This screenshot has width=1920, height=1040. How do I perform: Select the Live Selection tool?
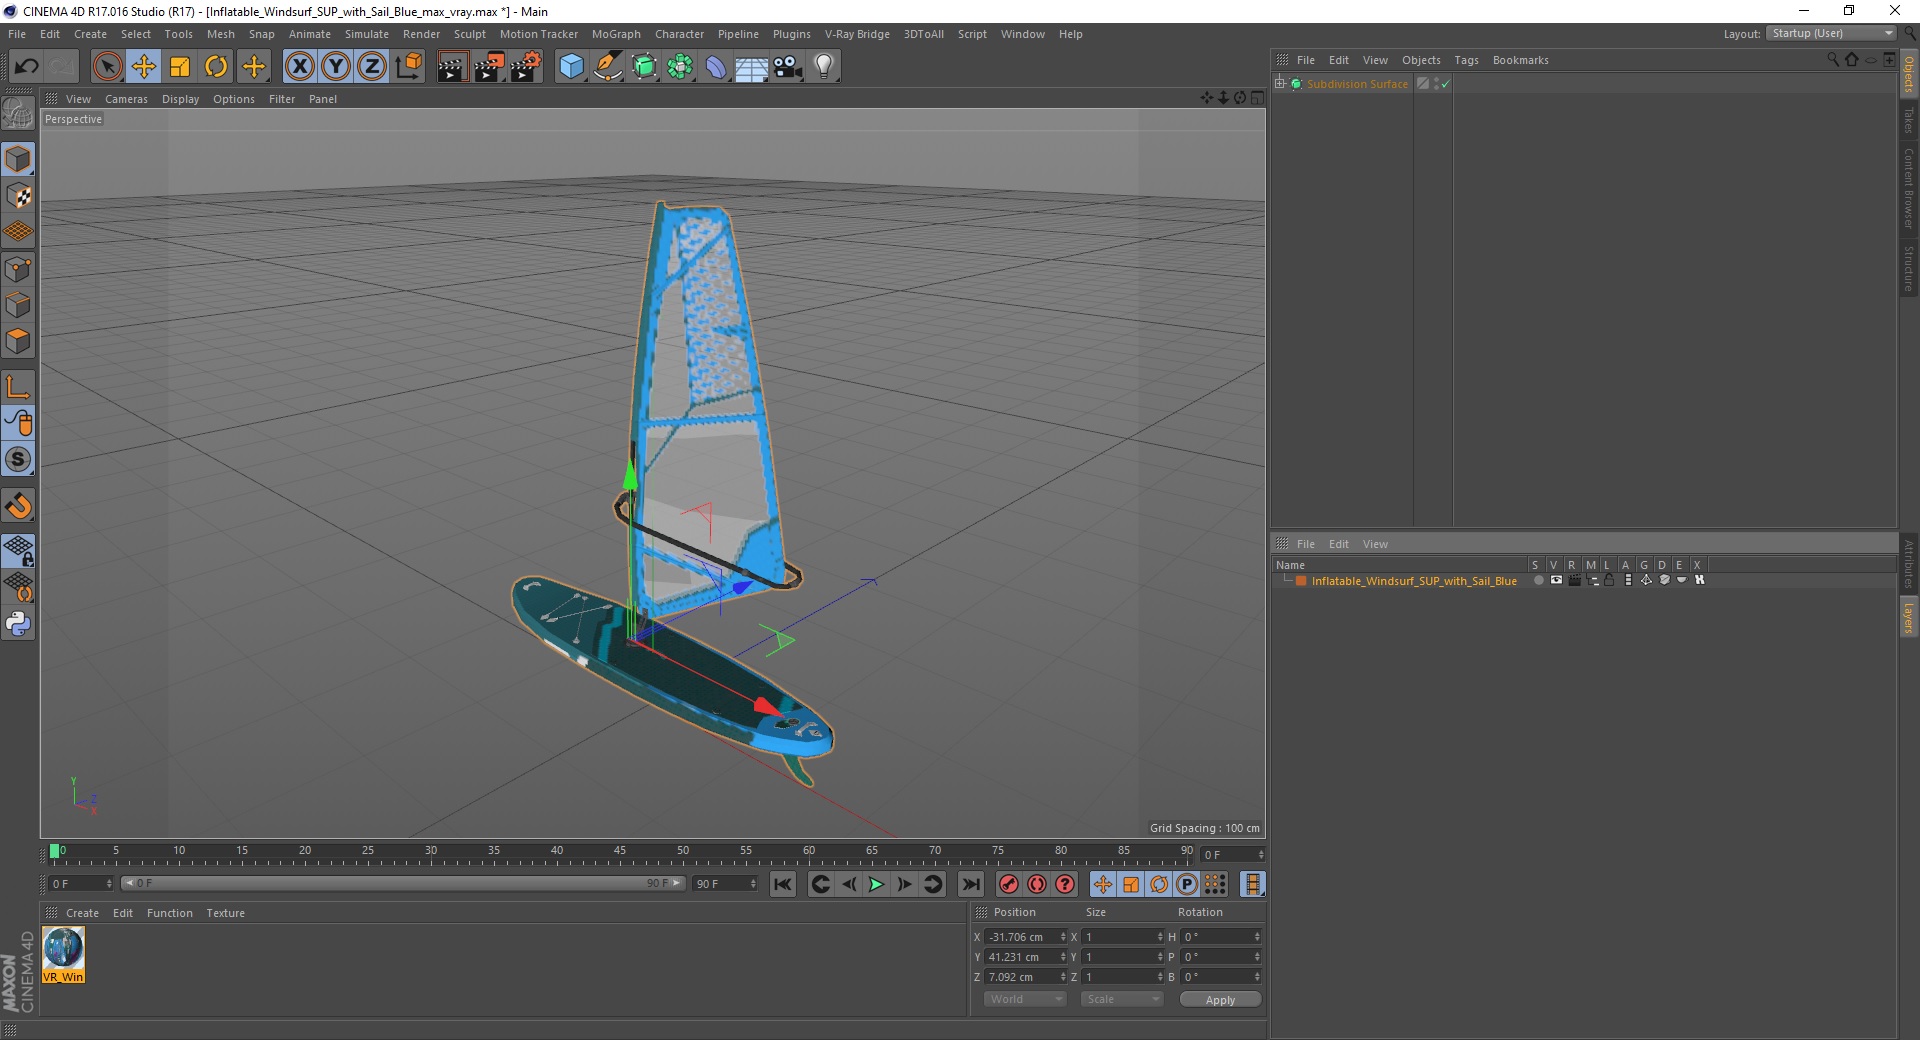click(x=107, y=67)
